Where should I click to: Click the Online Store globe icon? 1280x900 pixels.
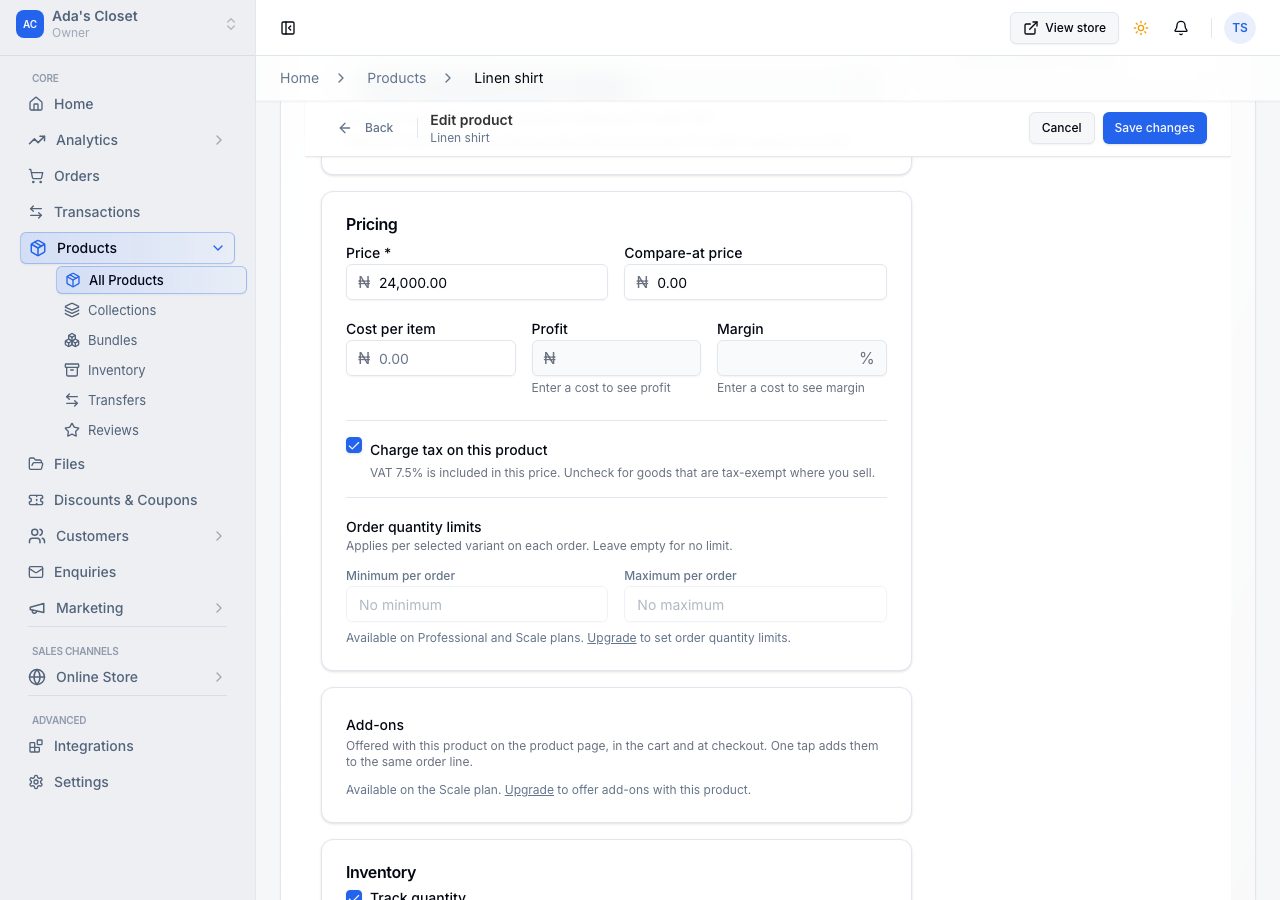point(37,677)
